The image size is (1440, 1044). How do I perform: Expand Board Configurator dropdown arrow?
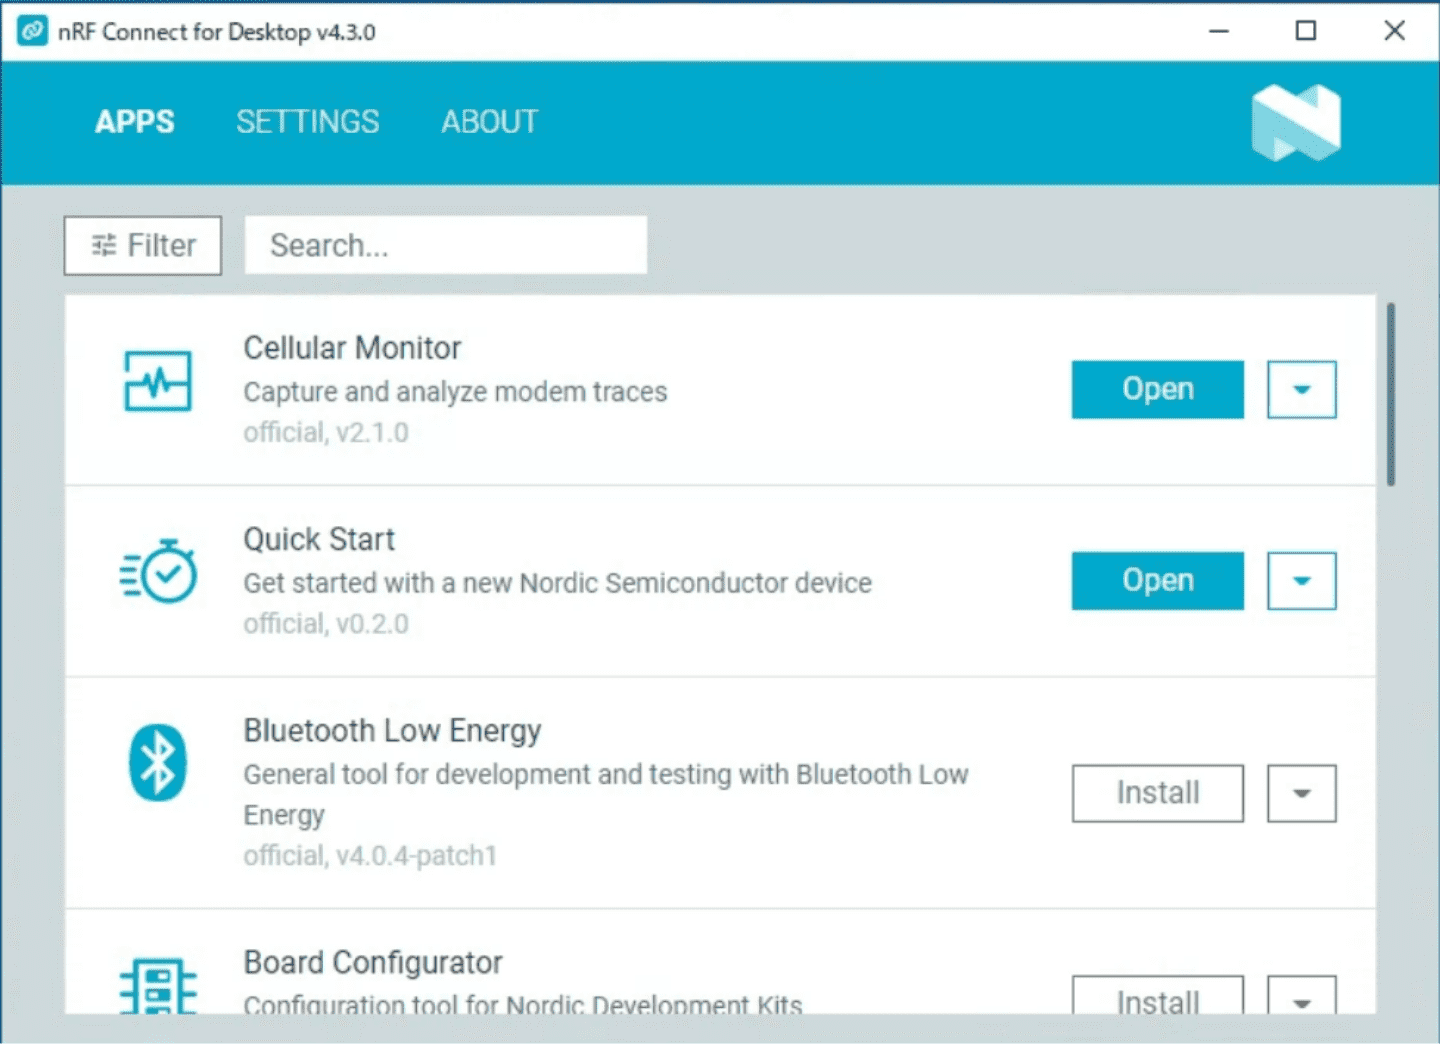pos(1301,998)
